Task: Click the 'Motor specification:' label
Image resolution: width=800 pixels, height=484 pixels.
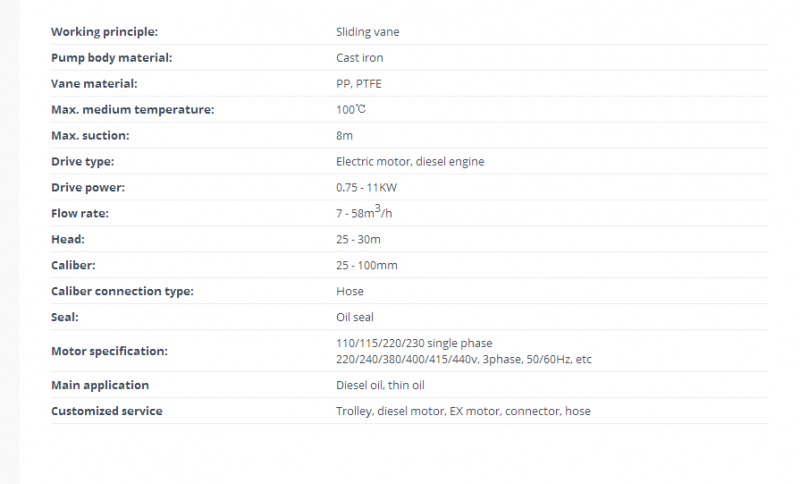Action: tap(109, 351)
